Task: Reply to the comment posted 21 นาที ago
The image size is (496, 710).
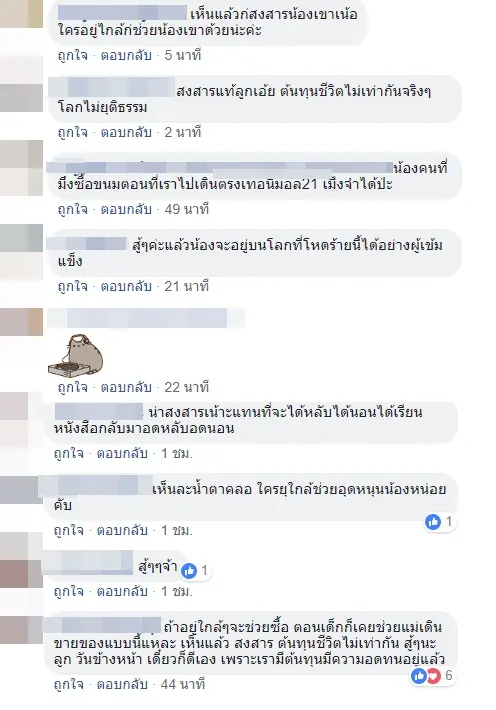Action: (x=126, y=286)
